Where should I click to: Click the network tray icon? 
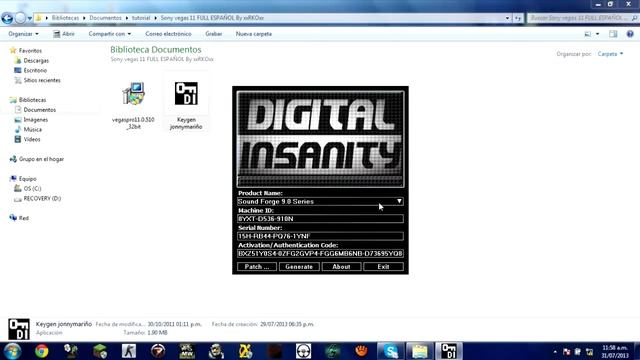pyautogui.click(x=589, y=352)
